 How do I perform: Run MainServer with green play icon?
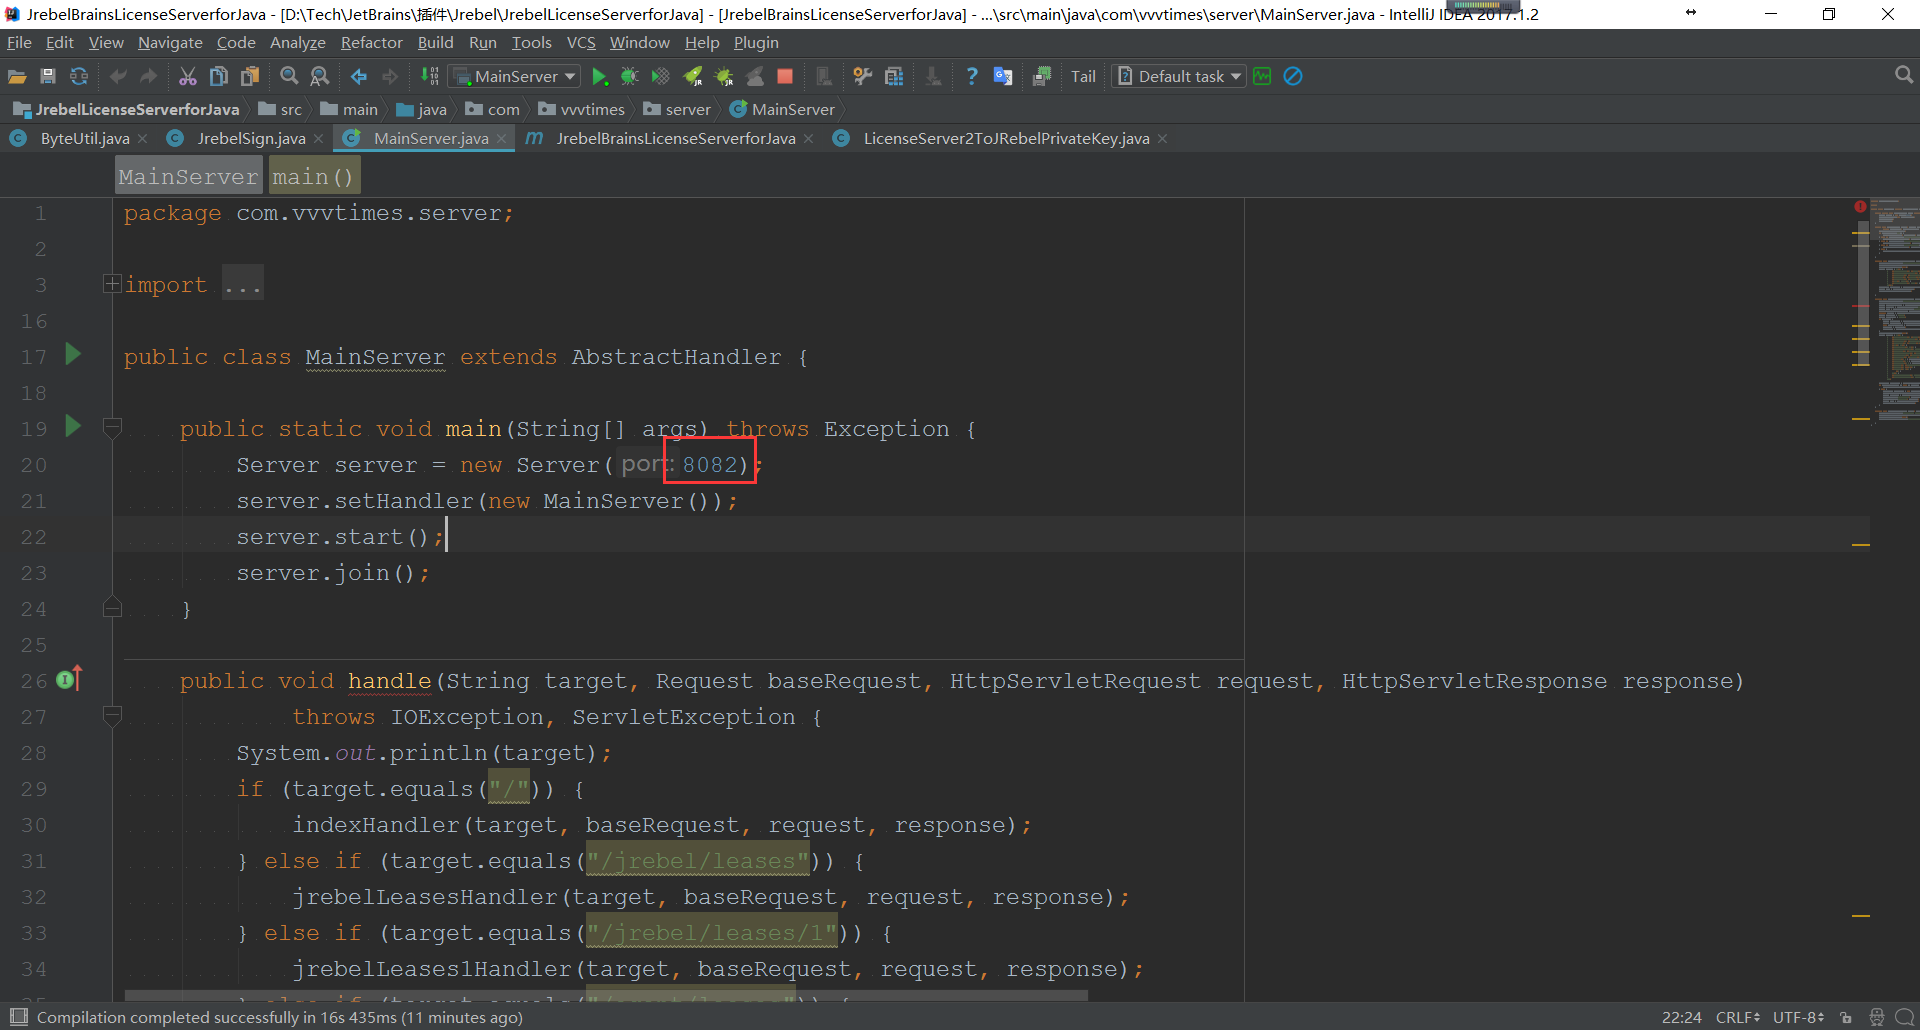(x=600, y=77)
